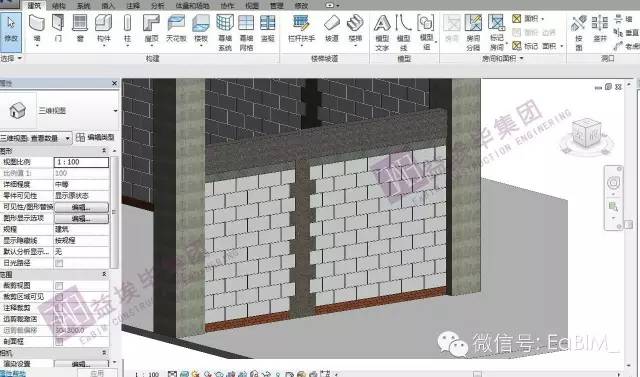Switch to the 注释 ribbon tab
This screenshot has height=377, width=640.
[133, 6]
